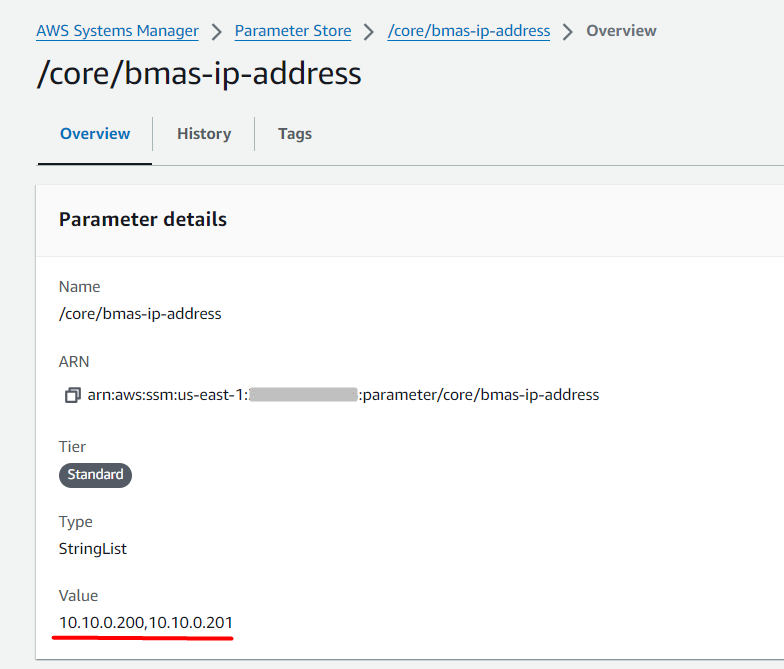Switch to the History tab
The image size is (784, 669).
pyautogui.click(x=204, y=134)
